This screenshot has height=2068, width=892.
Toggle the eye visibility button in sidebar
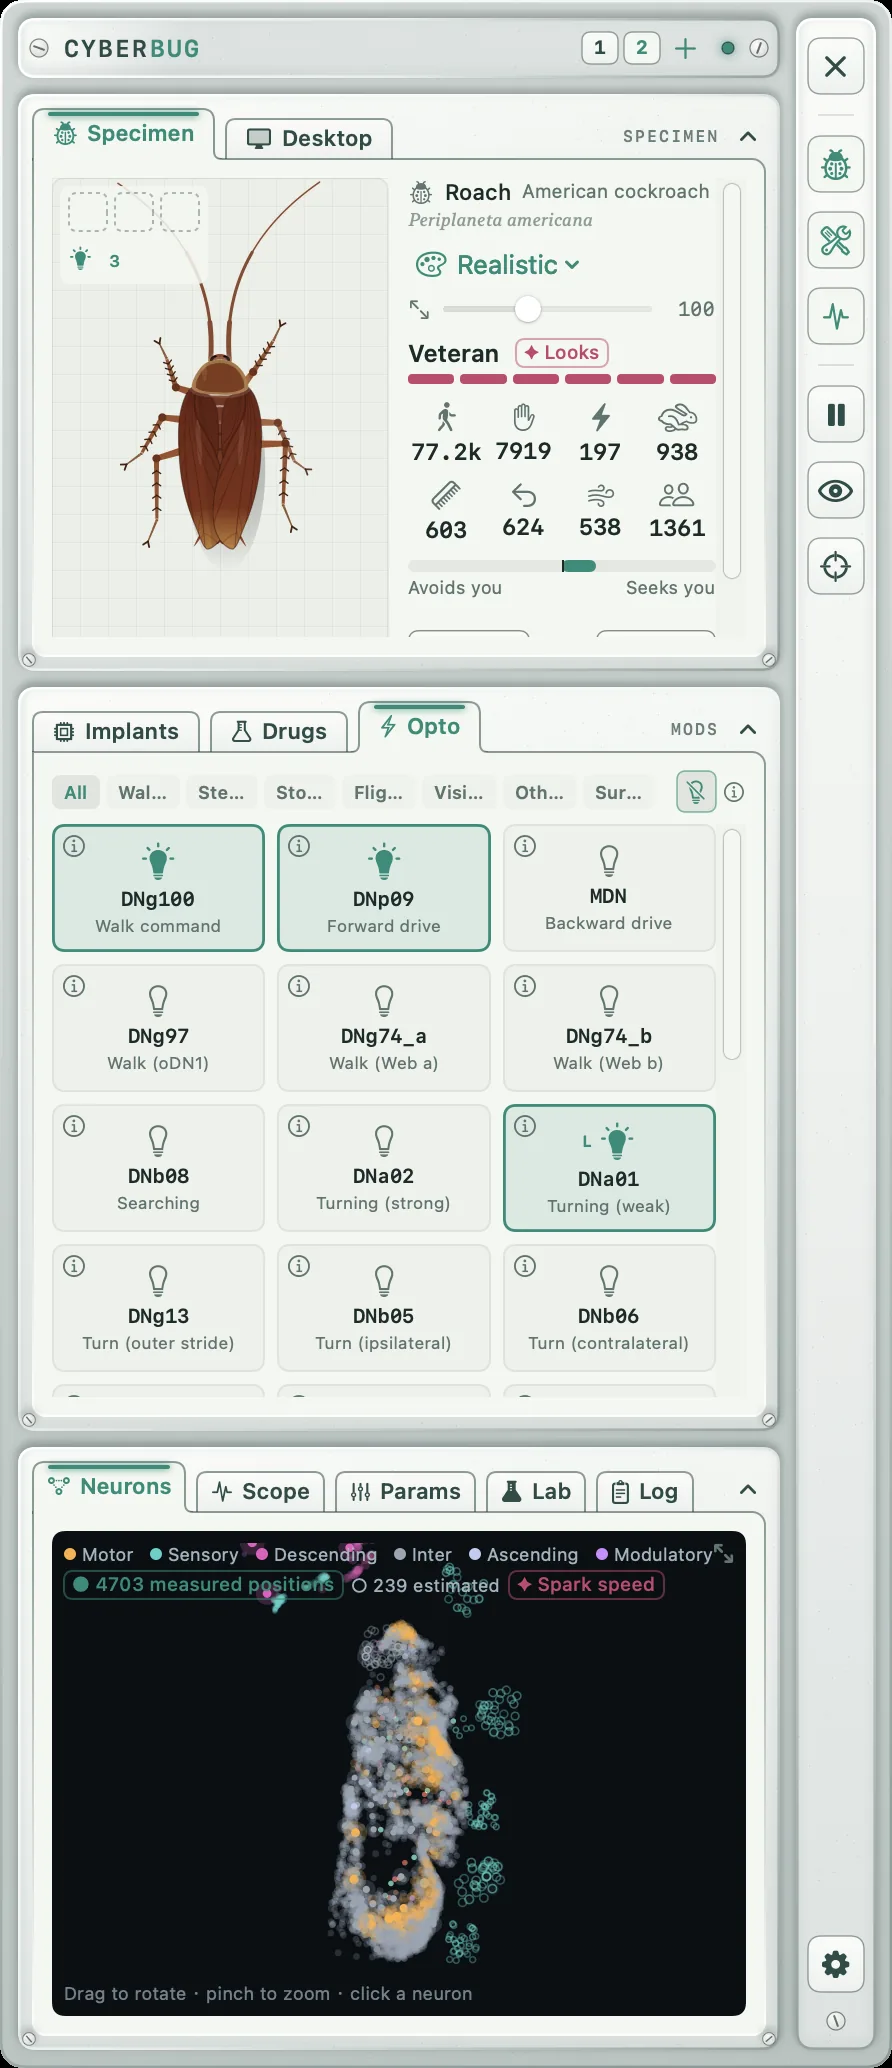pyautogui.click(x=835, y=490)
